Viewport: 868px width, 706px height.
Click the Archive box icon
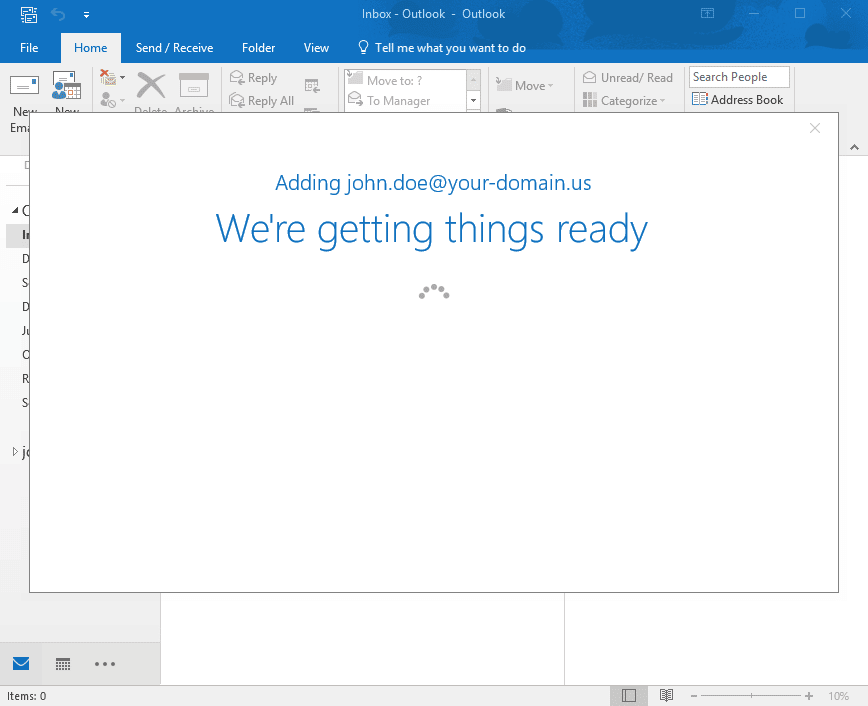194,86
